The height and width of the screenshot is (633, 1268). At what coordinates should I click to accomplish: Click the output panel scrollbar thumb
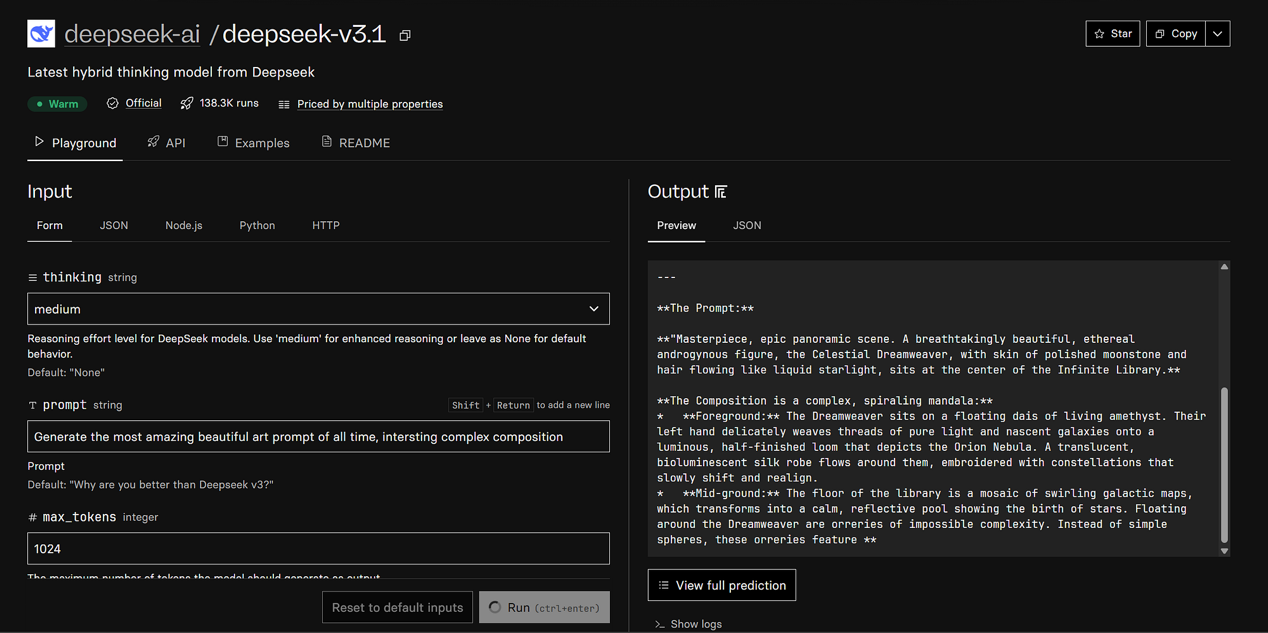[1224, 465]
